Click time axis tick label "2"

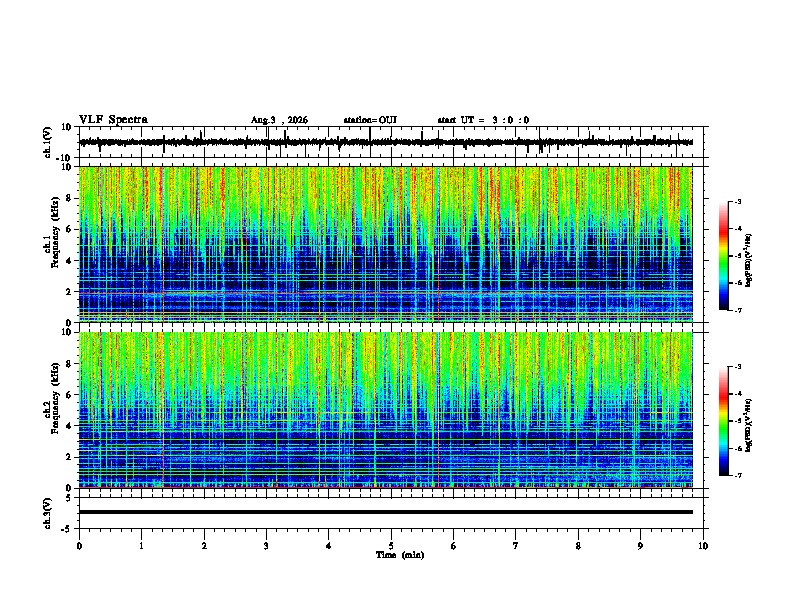point(204,546)
